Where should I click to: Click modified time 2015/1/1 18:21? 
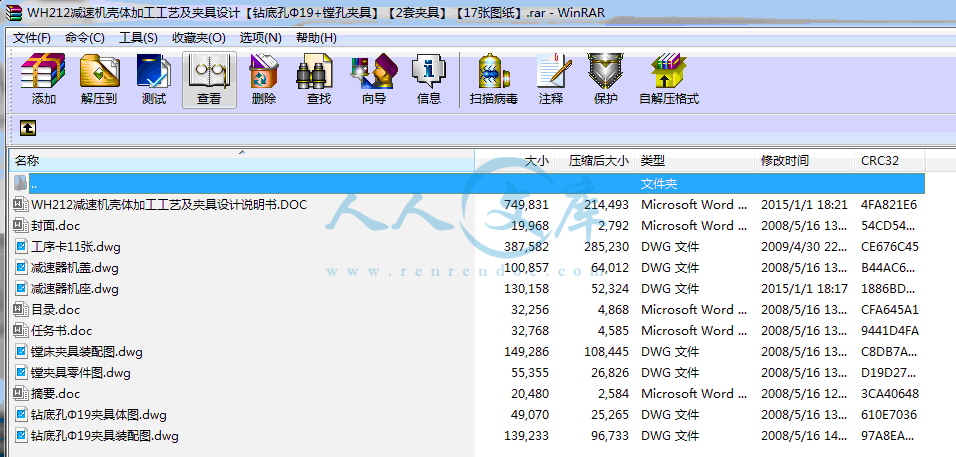804,205
